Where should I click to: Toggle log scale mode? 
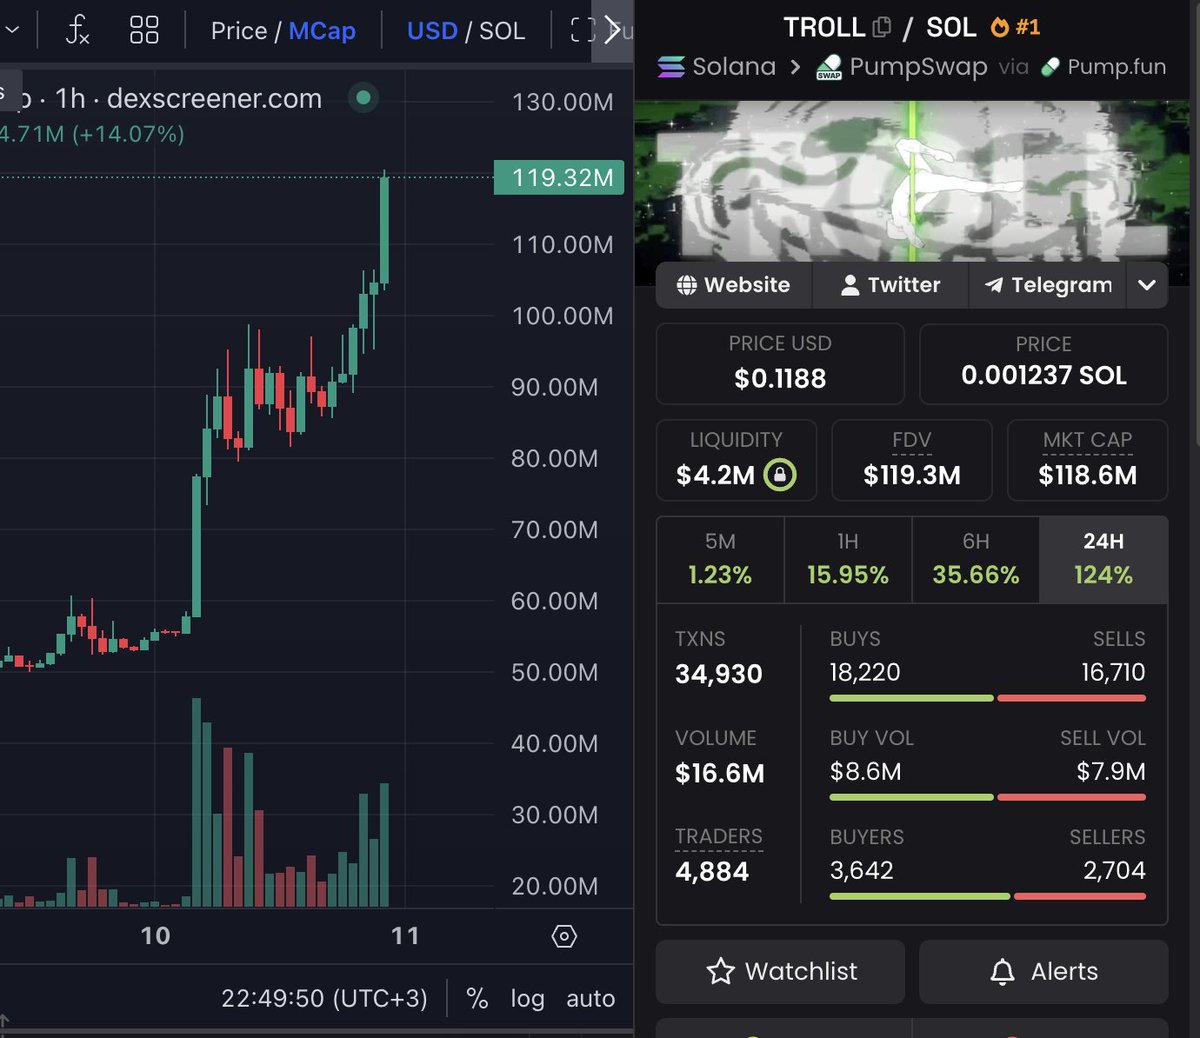(527, 998)
